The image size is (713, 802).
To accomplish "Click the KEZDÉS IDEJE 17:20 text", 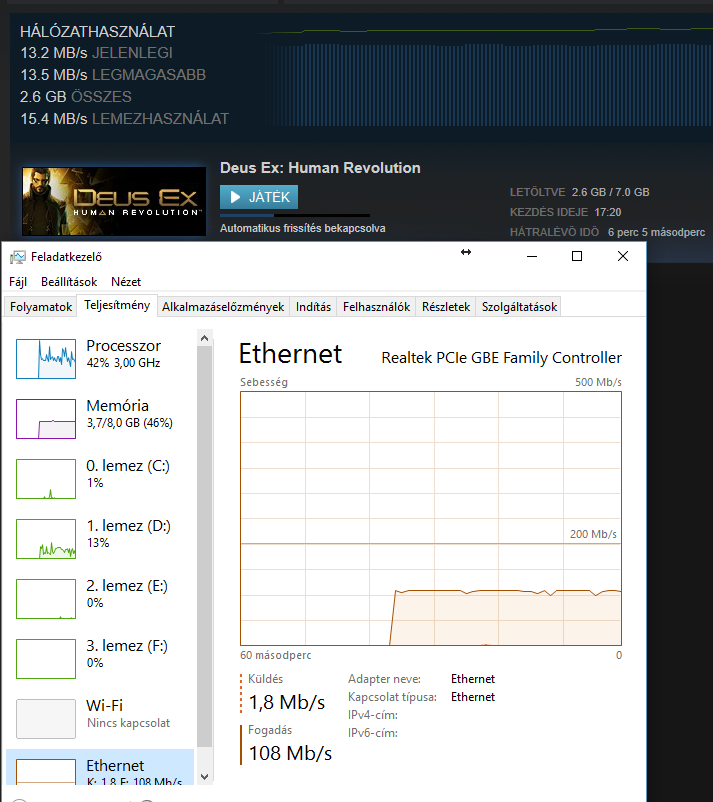I will (565, 212).
